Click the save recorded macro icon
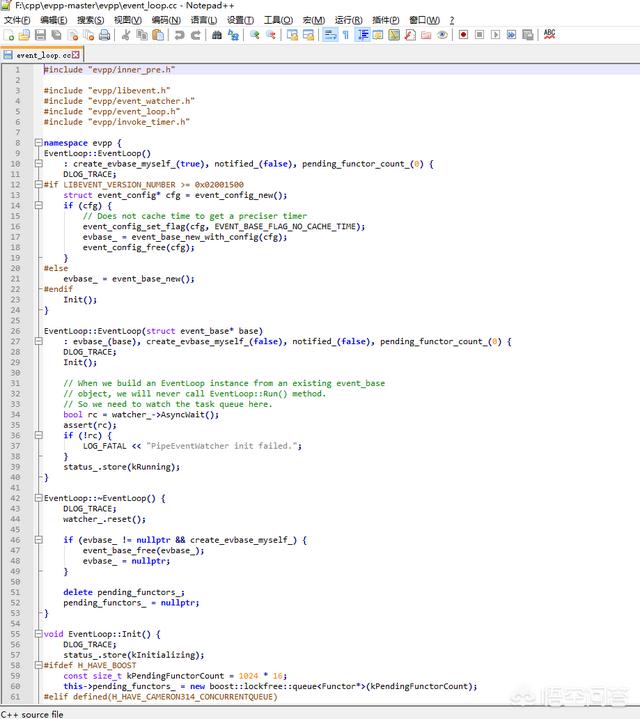Image resolution: width=640 pixels, height=719 pixels. tap(528, 35)
